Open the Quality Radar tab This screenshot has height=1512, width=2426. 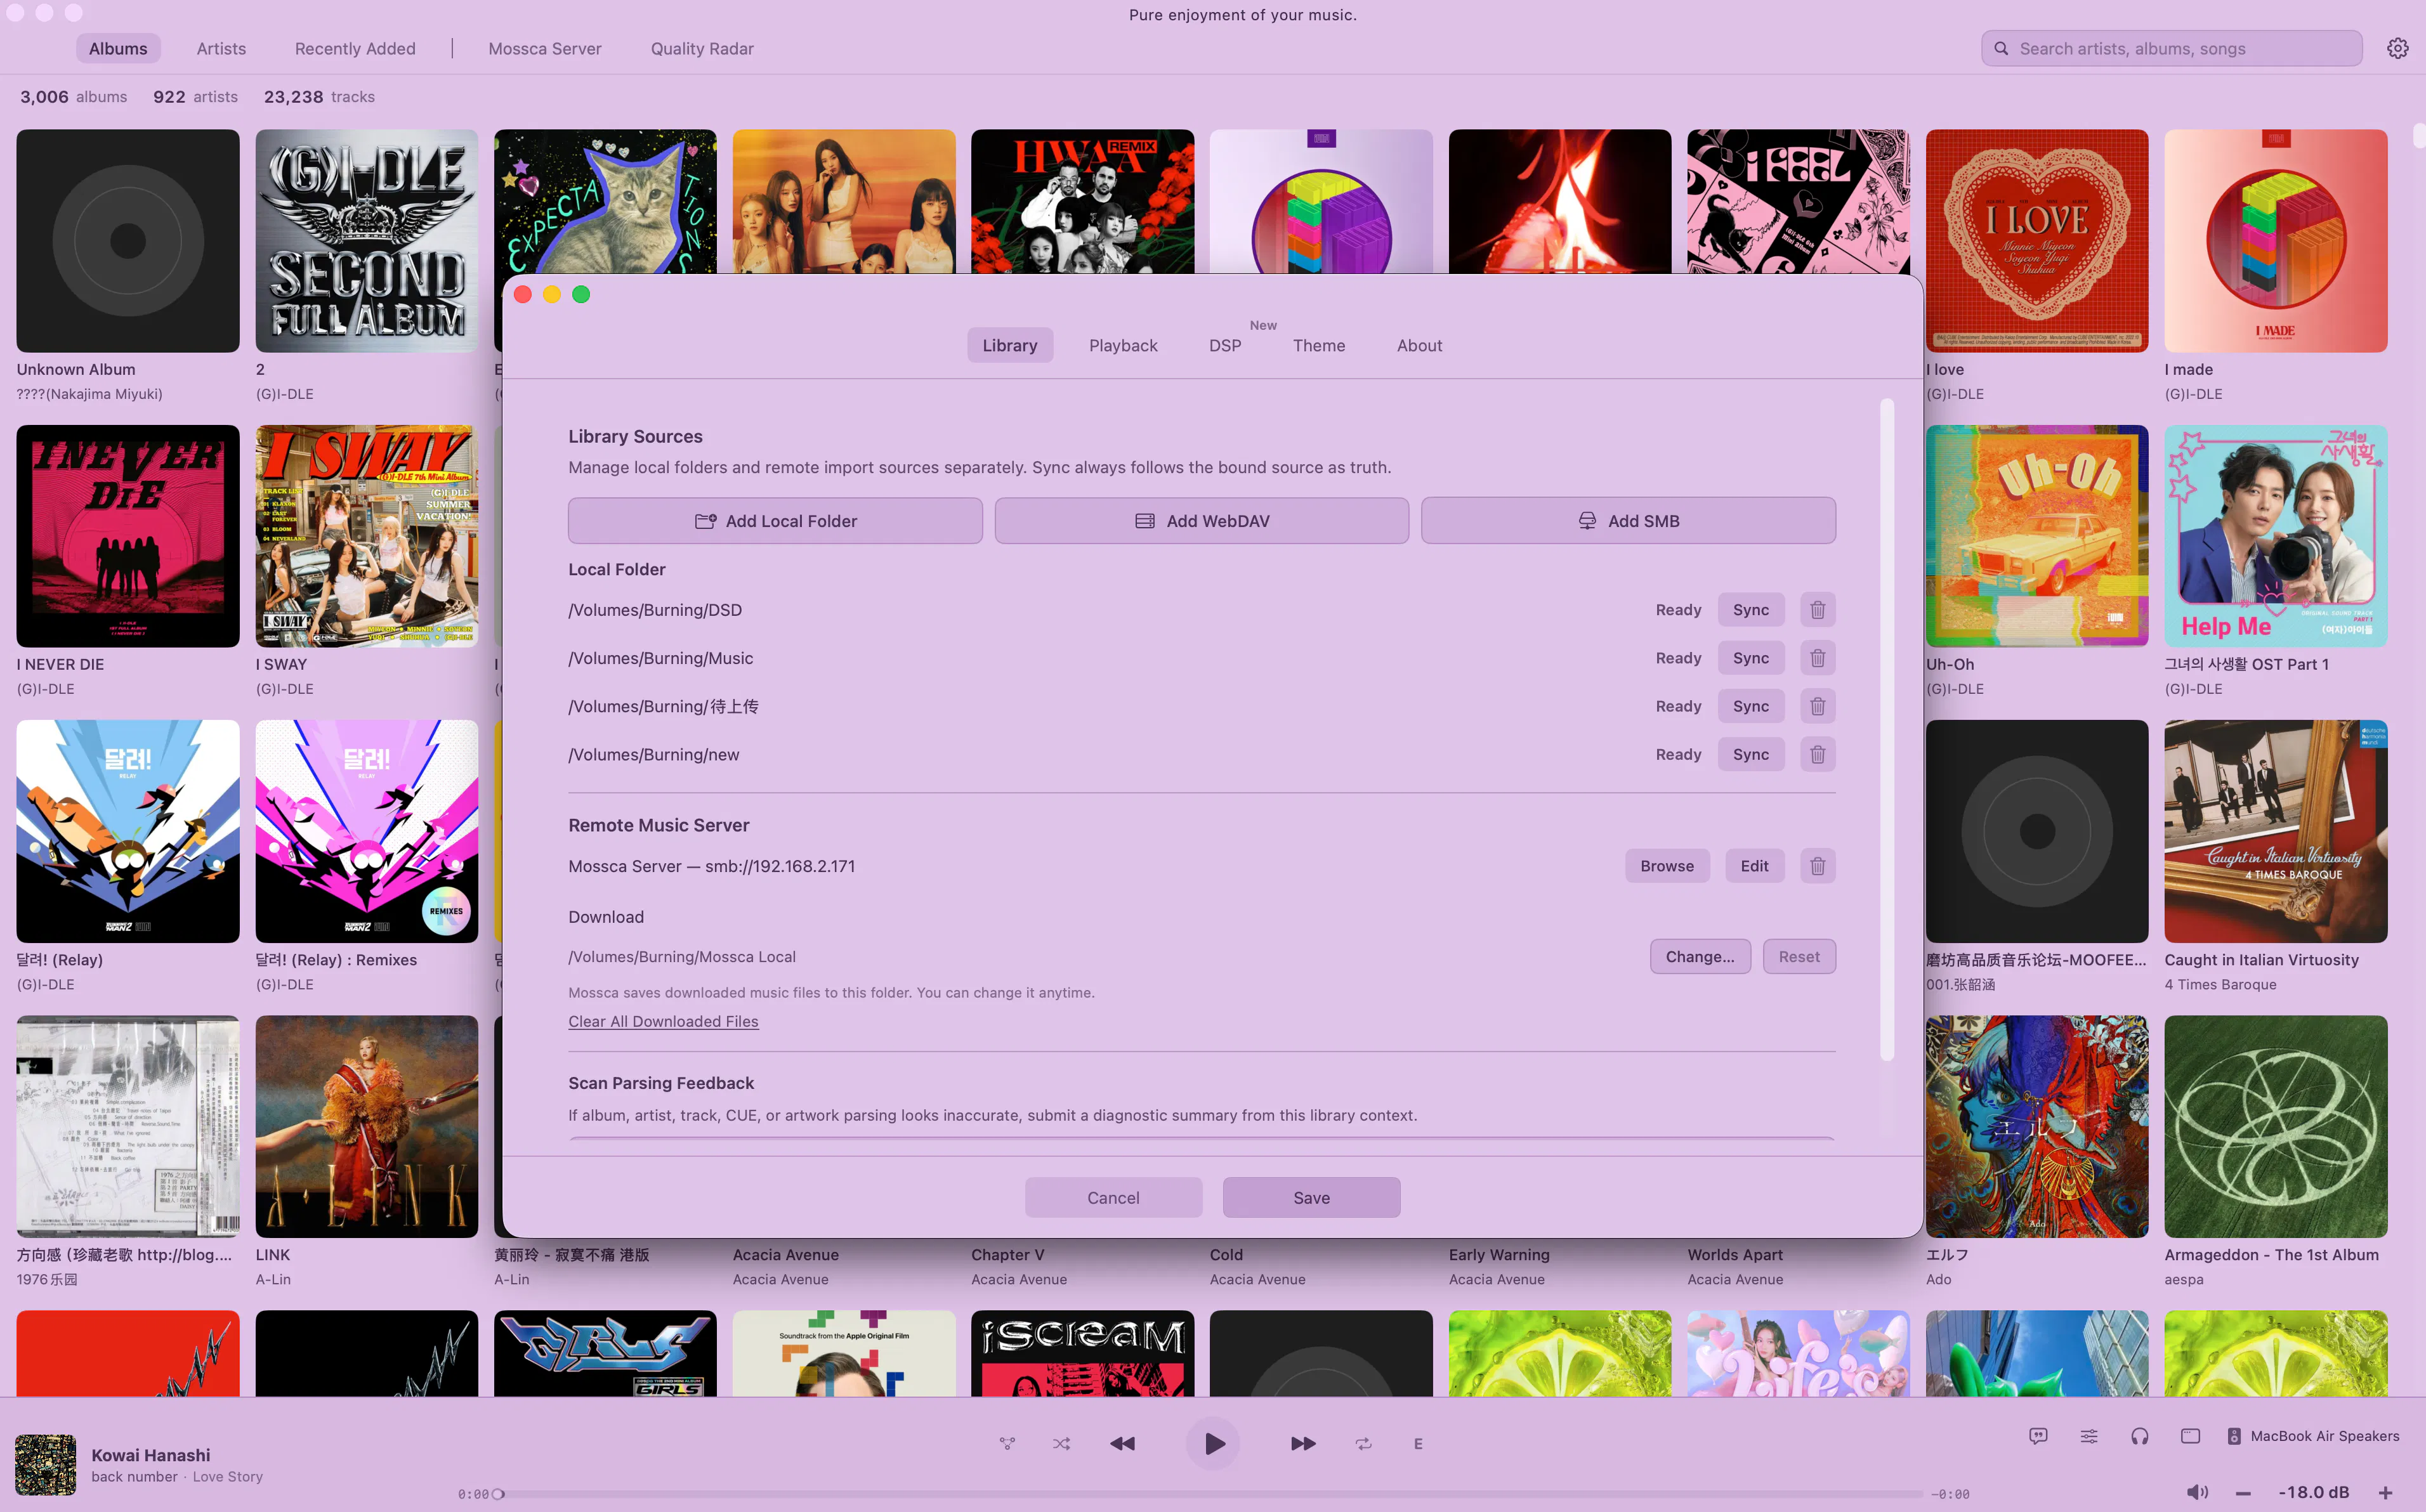coord(702,48)
